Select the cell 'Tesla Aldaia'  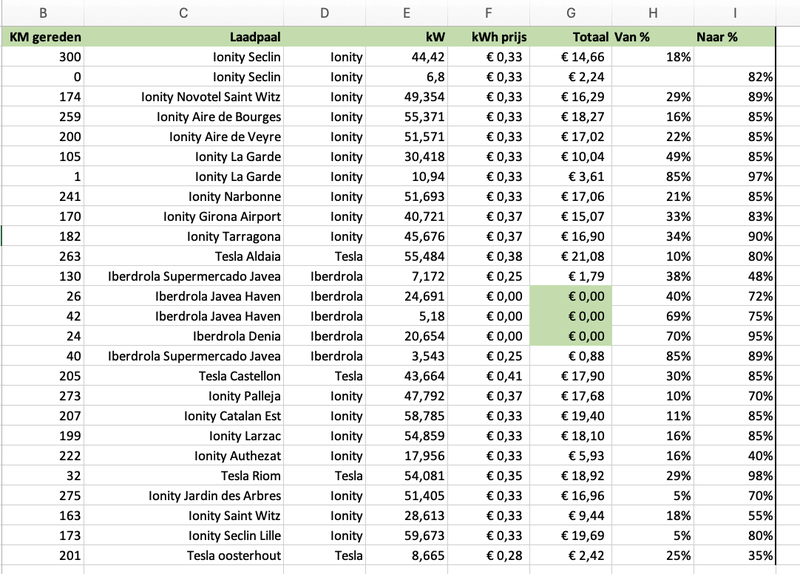[184, 256]
